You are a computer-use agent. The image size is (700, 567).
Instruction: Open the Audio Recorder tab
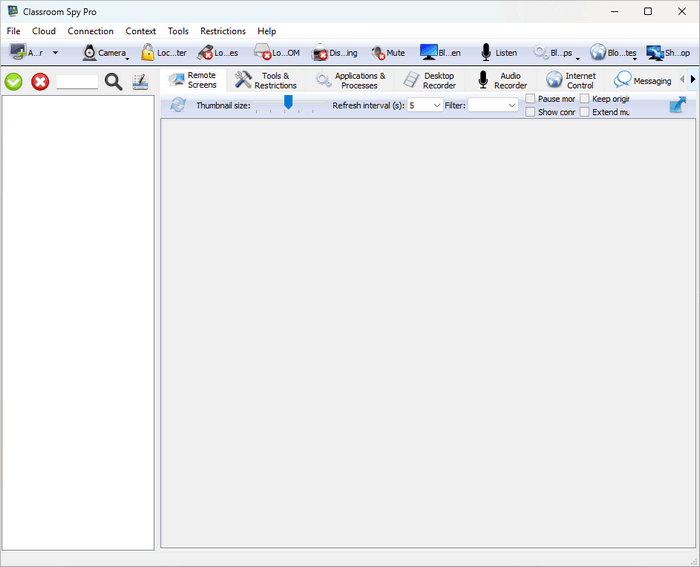coord(502,80)
